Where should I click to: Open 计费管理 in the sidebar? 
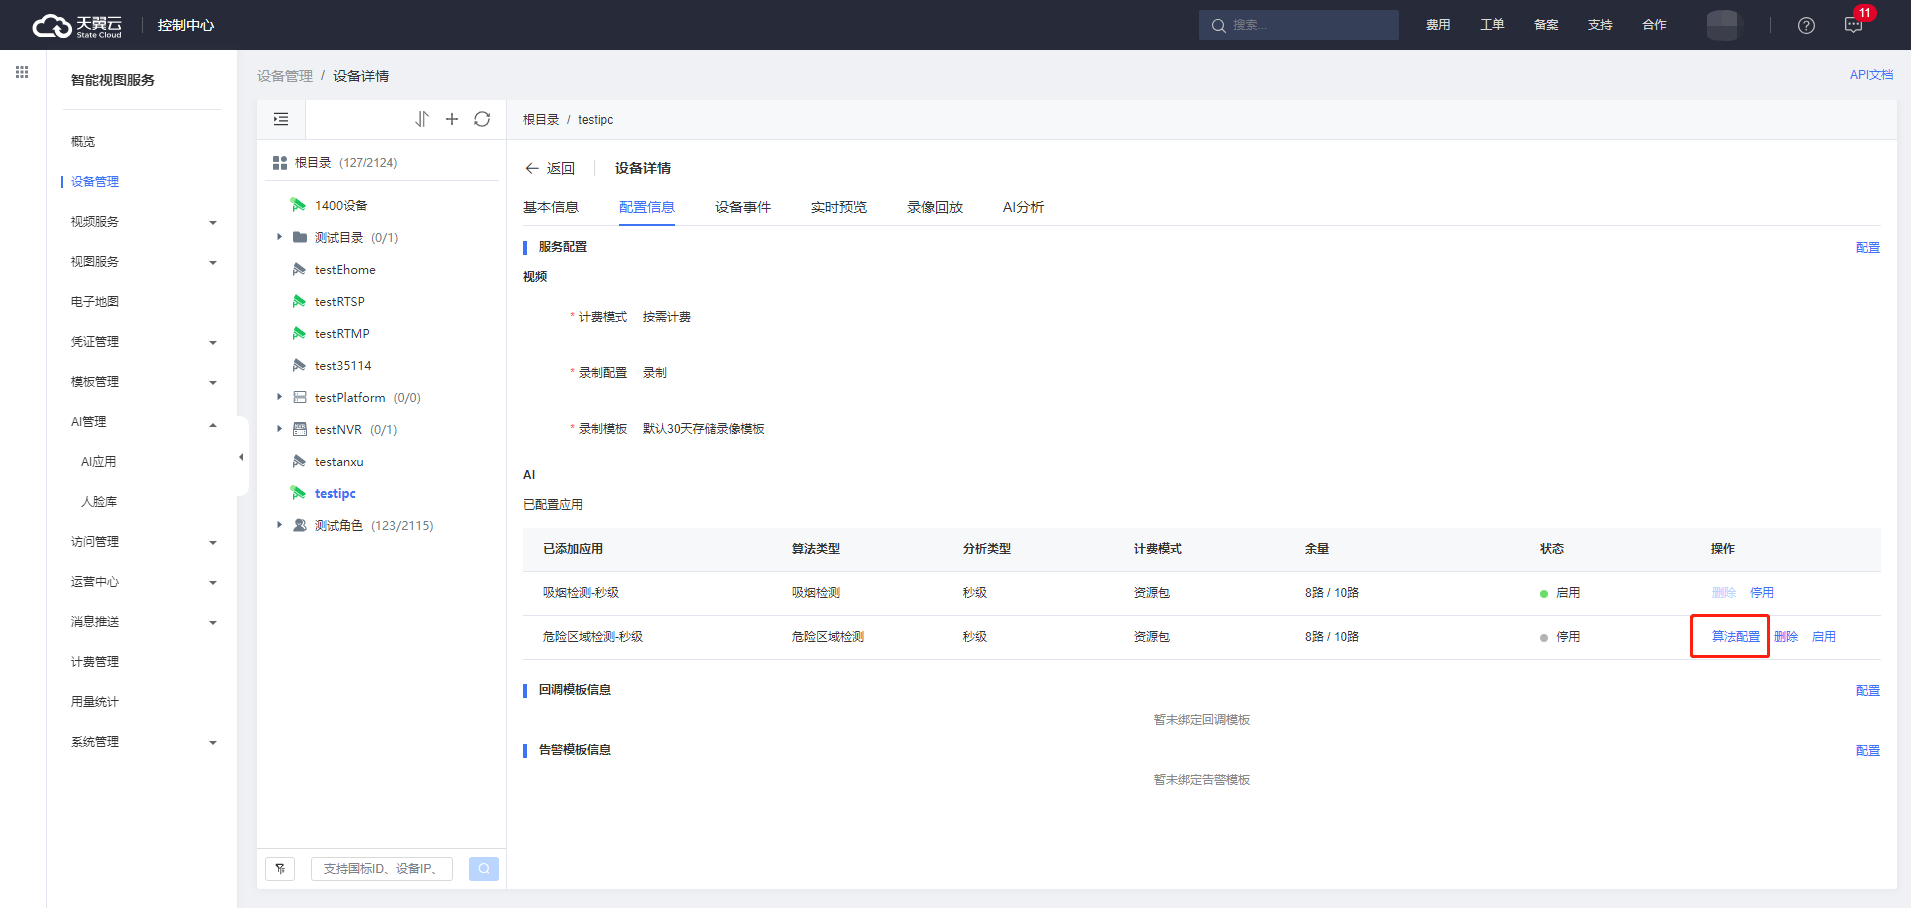coord(95,661)
